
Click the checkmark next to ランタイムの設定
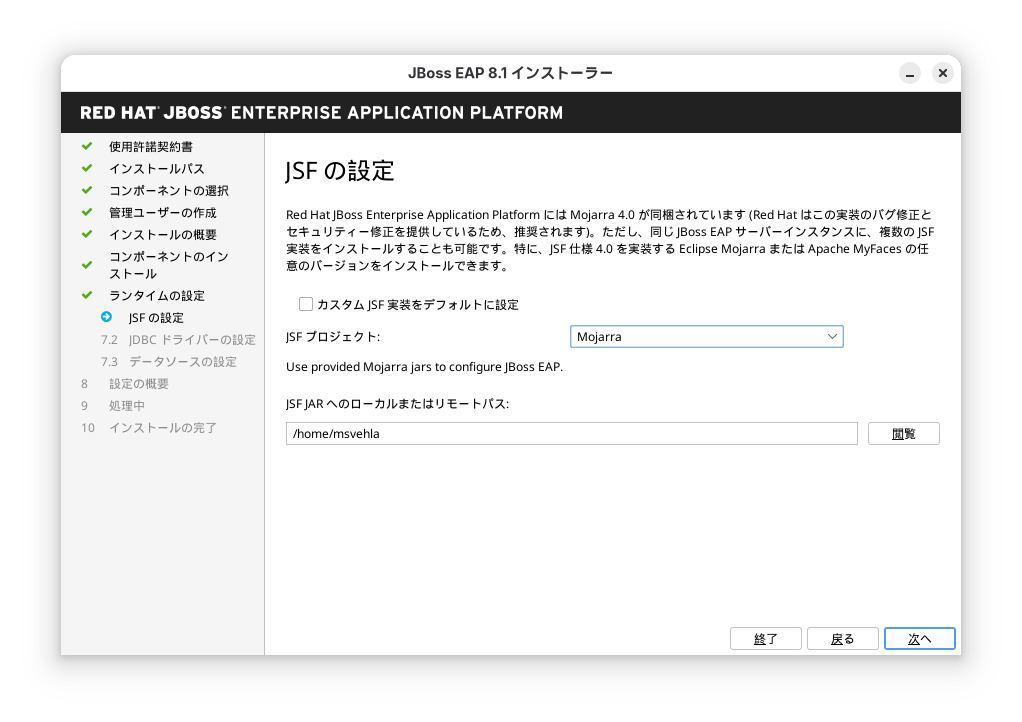pos(87,295)
